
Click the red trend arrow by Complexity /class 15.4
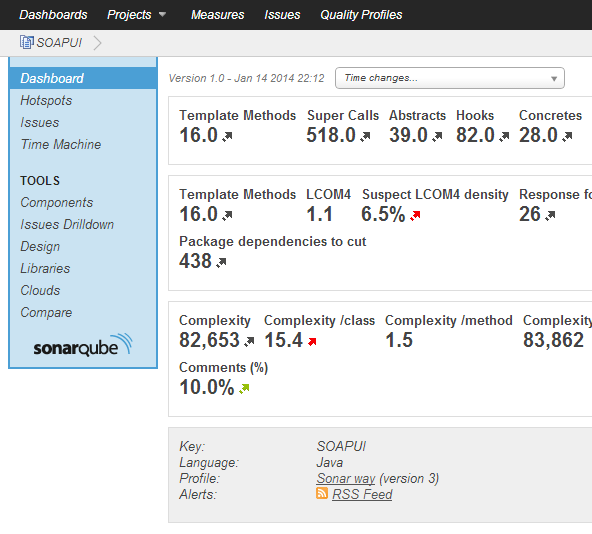[312, 341]
